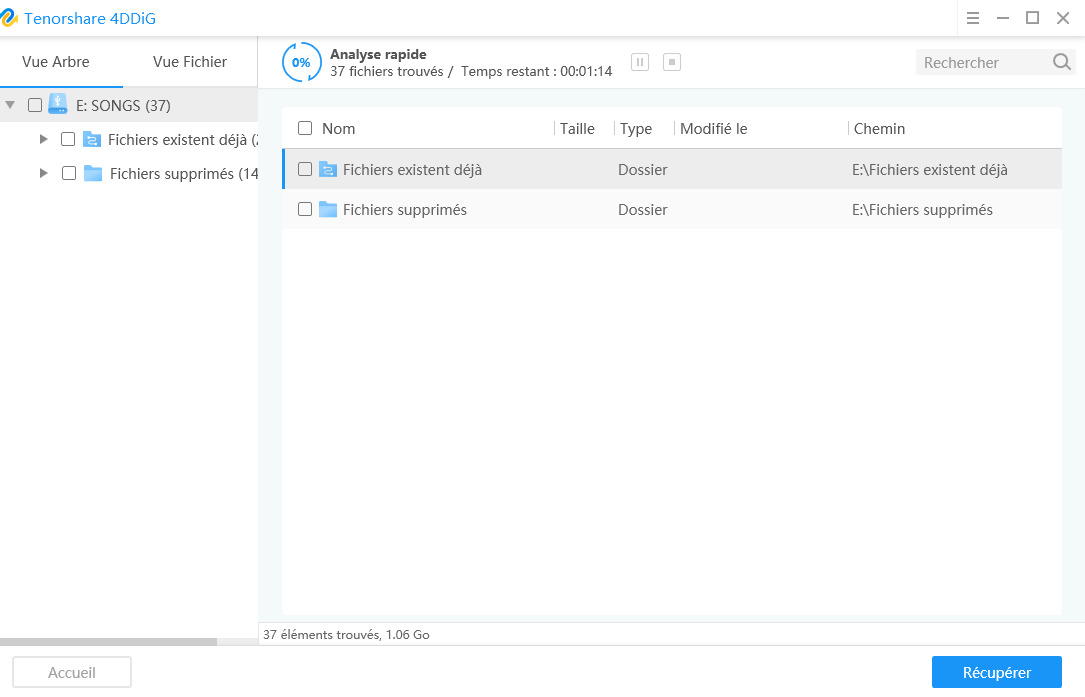Click the E:\Fichiers supprimés path cell
The image size is (1085, 697).
point(922,210)
